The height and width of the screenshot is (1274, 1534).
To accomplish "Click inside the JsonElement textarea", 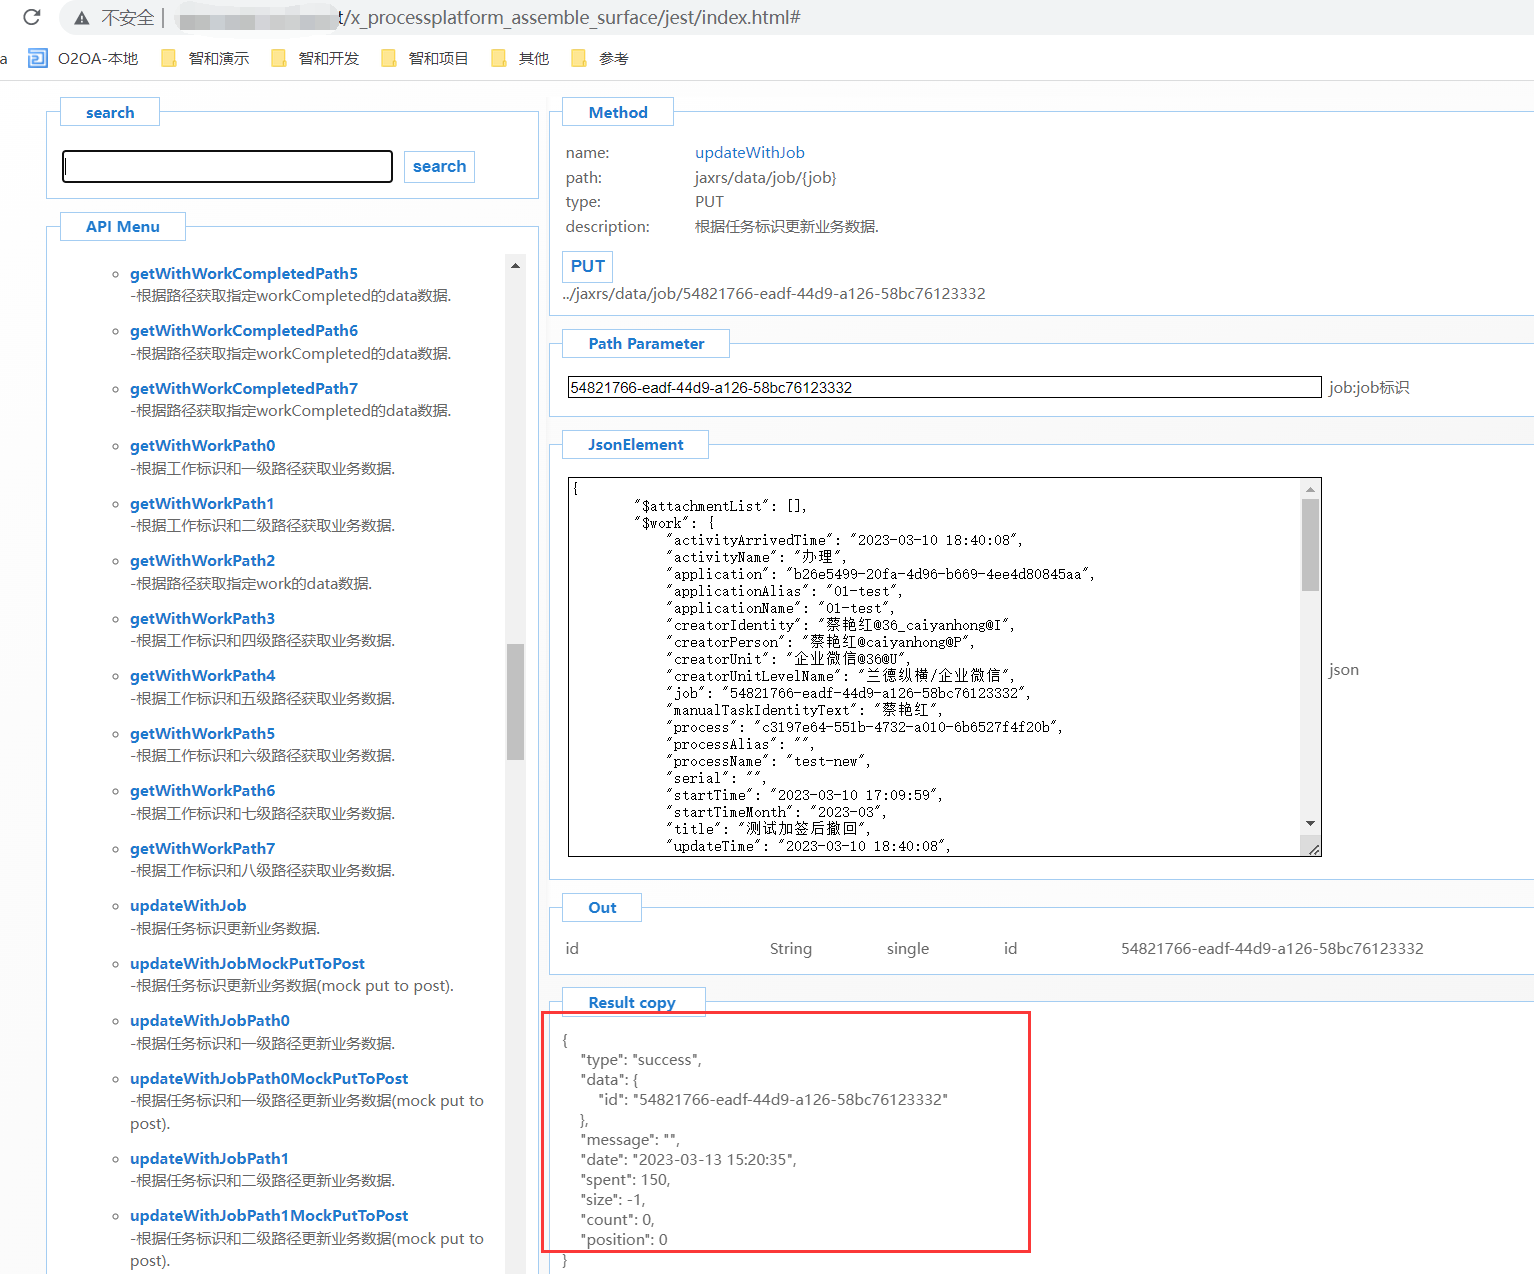I will [x=935, y=666].
